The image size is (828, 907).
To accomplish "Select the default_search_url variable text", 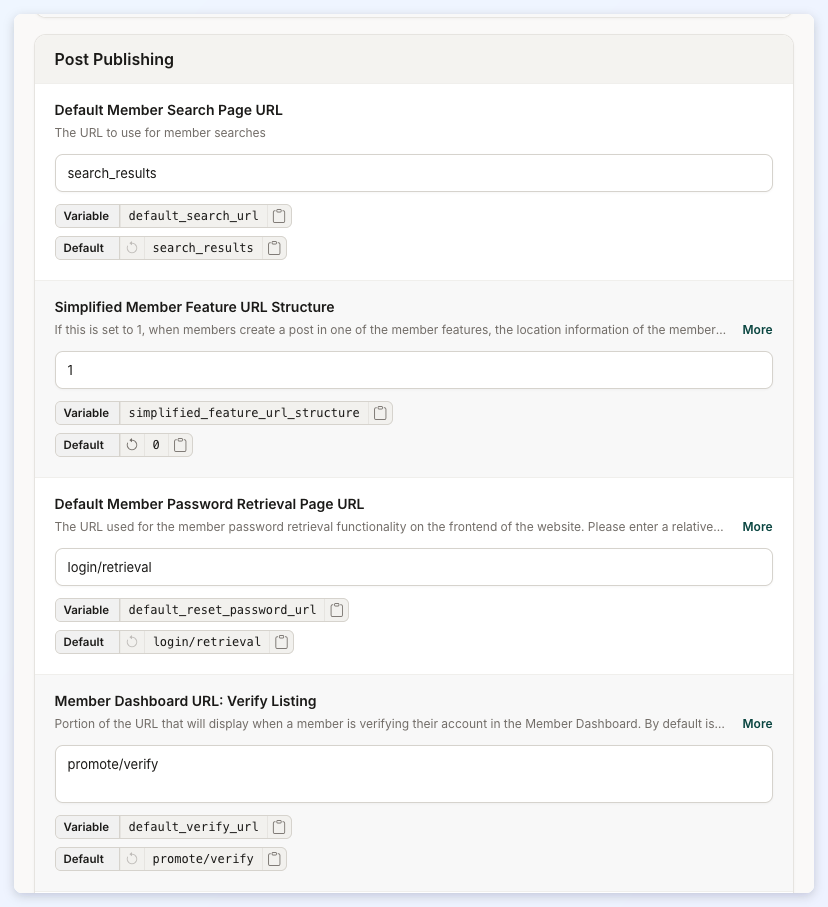I will point(193,216).
